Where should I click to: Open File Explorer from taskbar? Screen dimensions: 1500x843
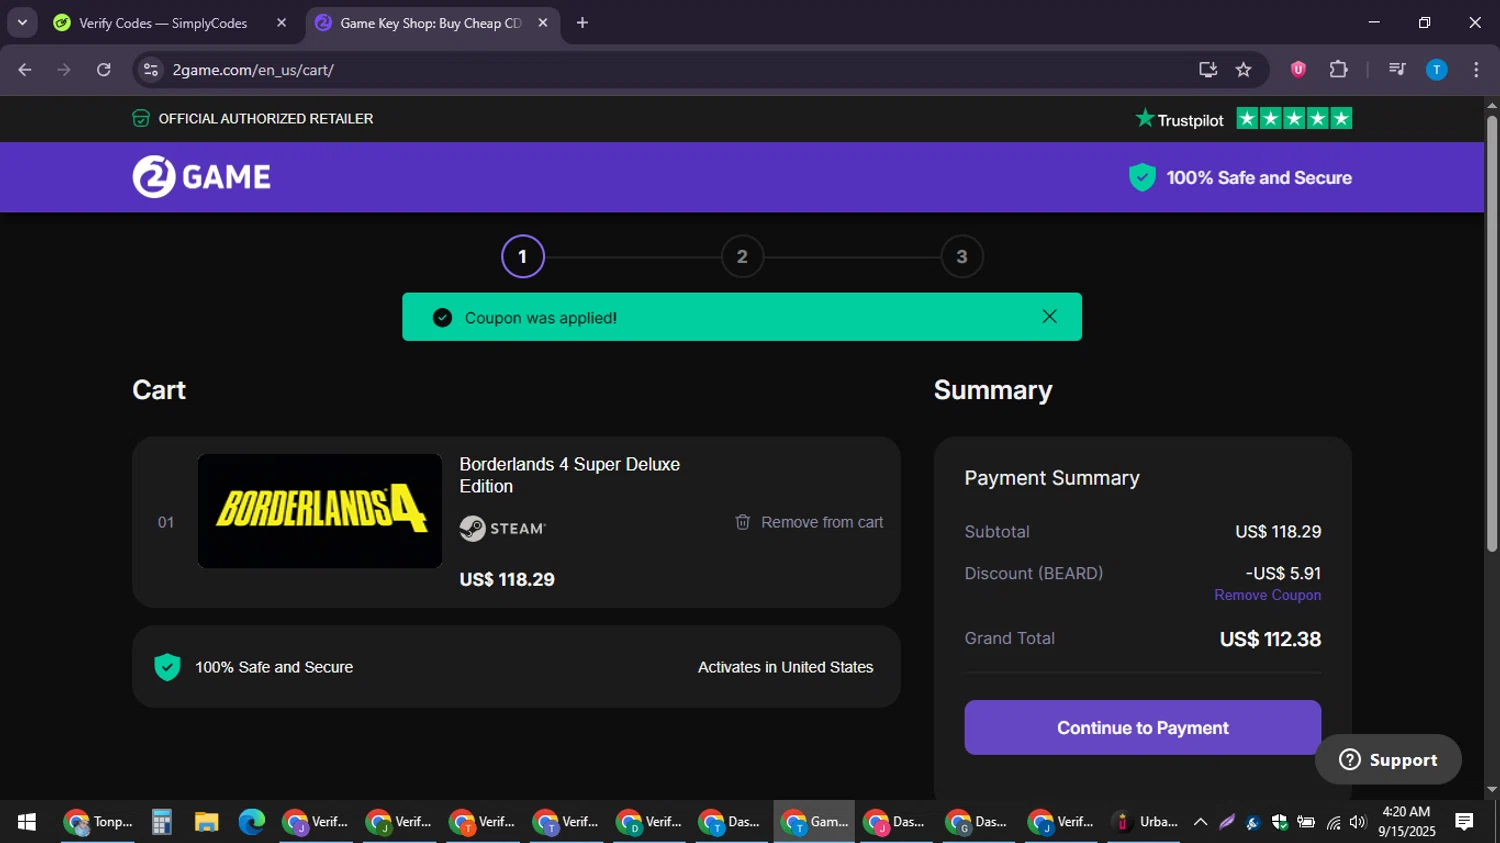point(207,822)
